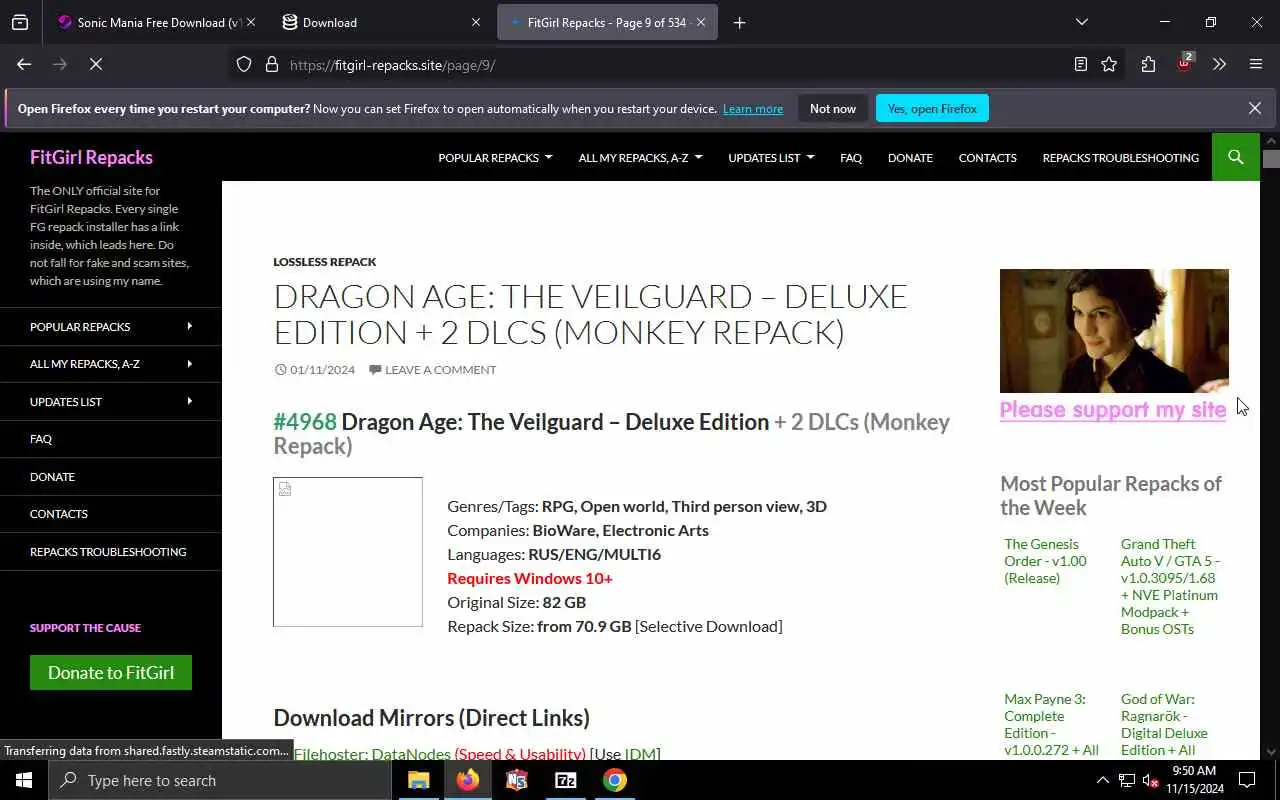The width and height of the screenshot is (1280, 800).
Task: Click the Not now button
Action: 833,108
